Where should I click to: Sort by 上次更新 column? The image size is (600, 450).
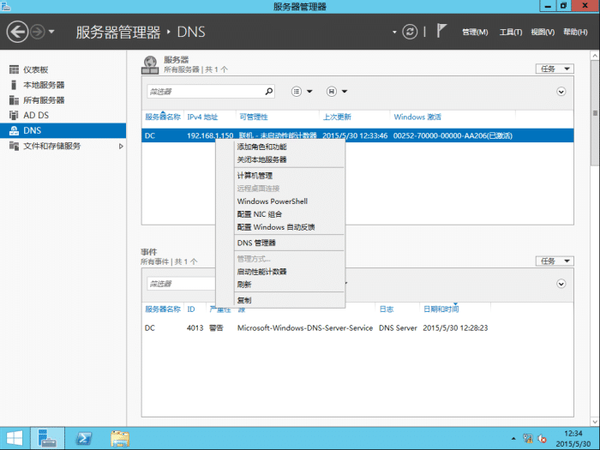click(x=337, y=117)
